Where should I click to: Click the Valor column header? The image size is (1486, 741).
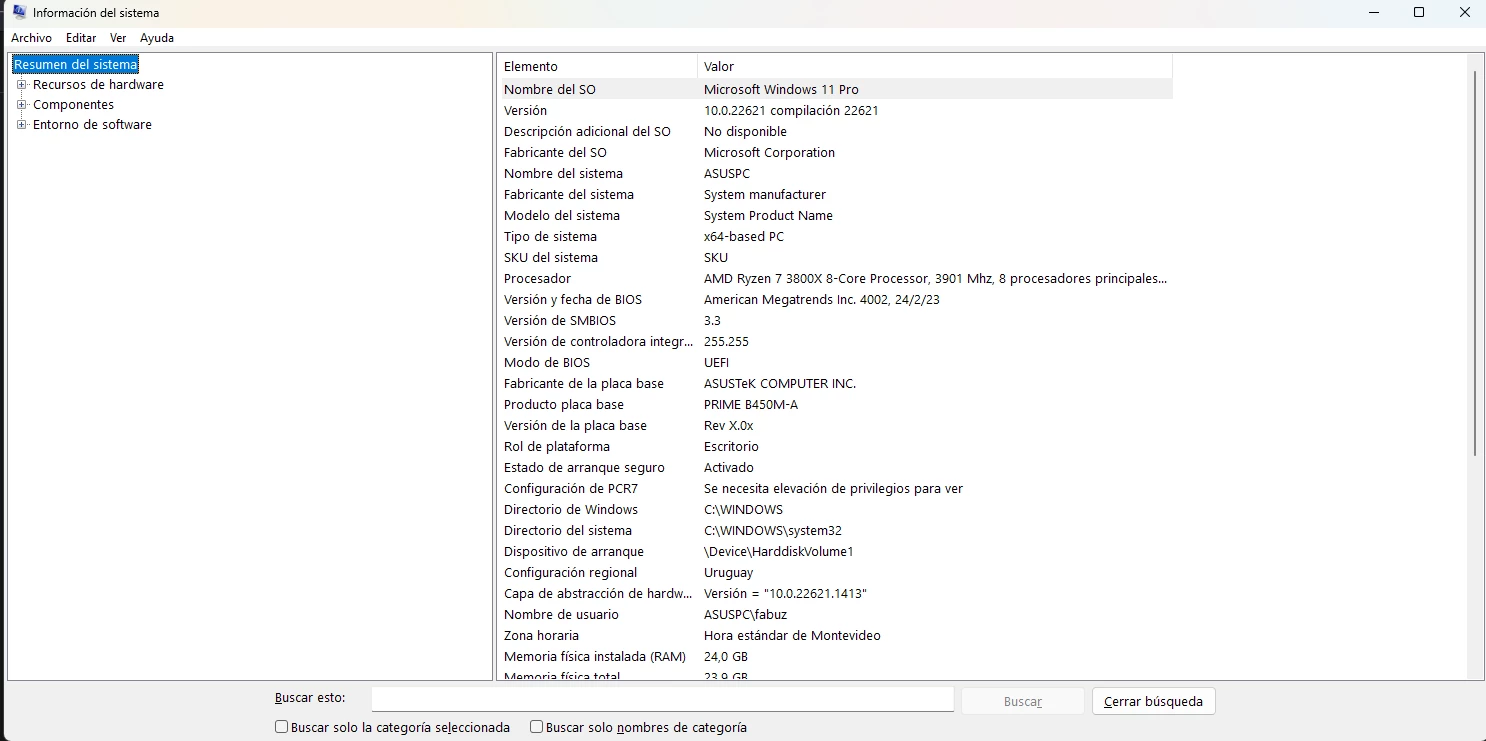(934, 66)
